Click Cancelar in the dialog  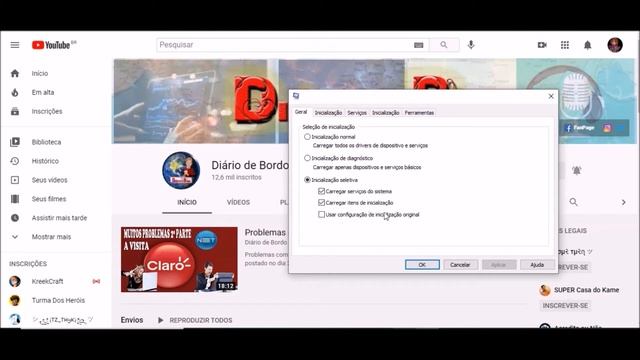click(460, 265)
